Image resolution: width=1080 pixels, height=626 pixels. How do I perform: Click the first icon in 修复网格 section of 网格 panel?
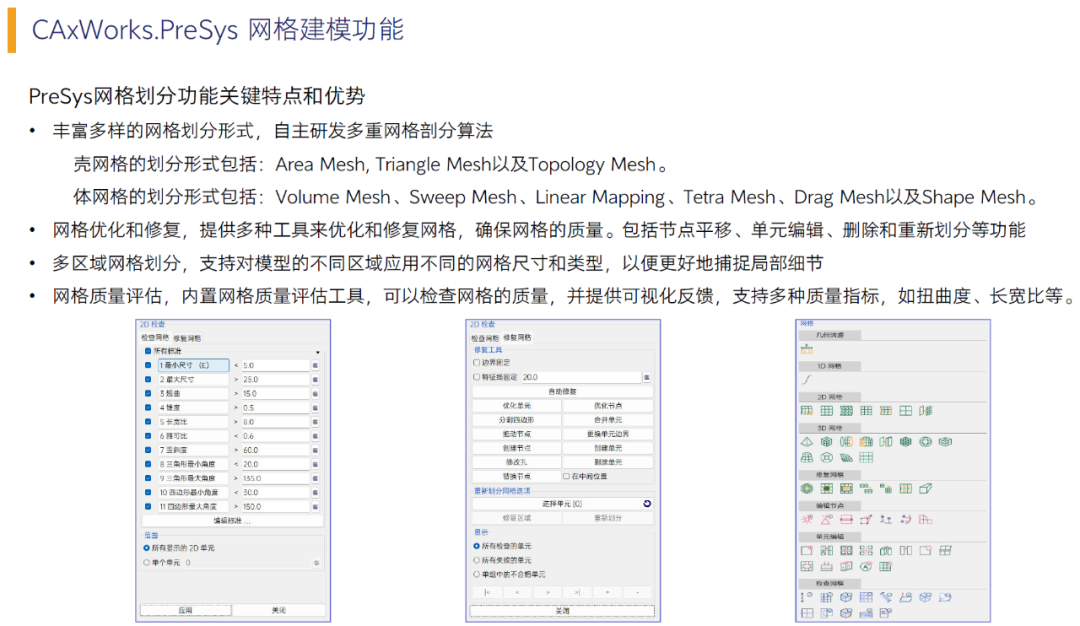click(x=807, y=489)
